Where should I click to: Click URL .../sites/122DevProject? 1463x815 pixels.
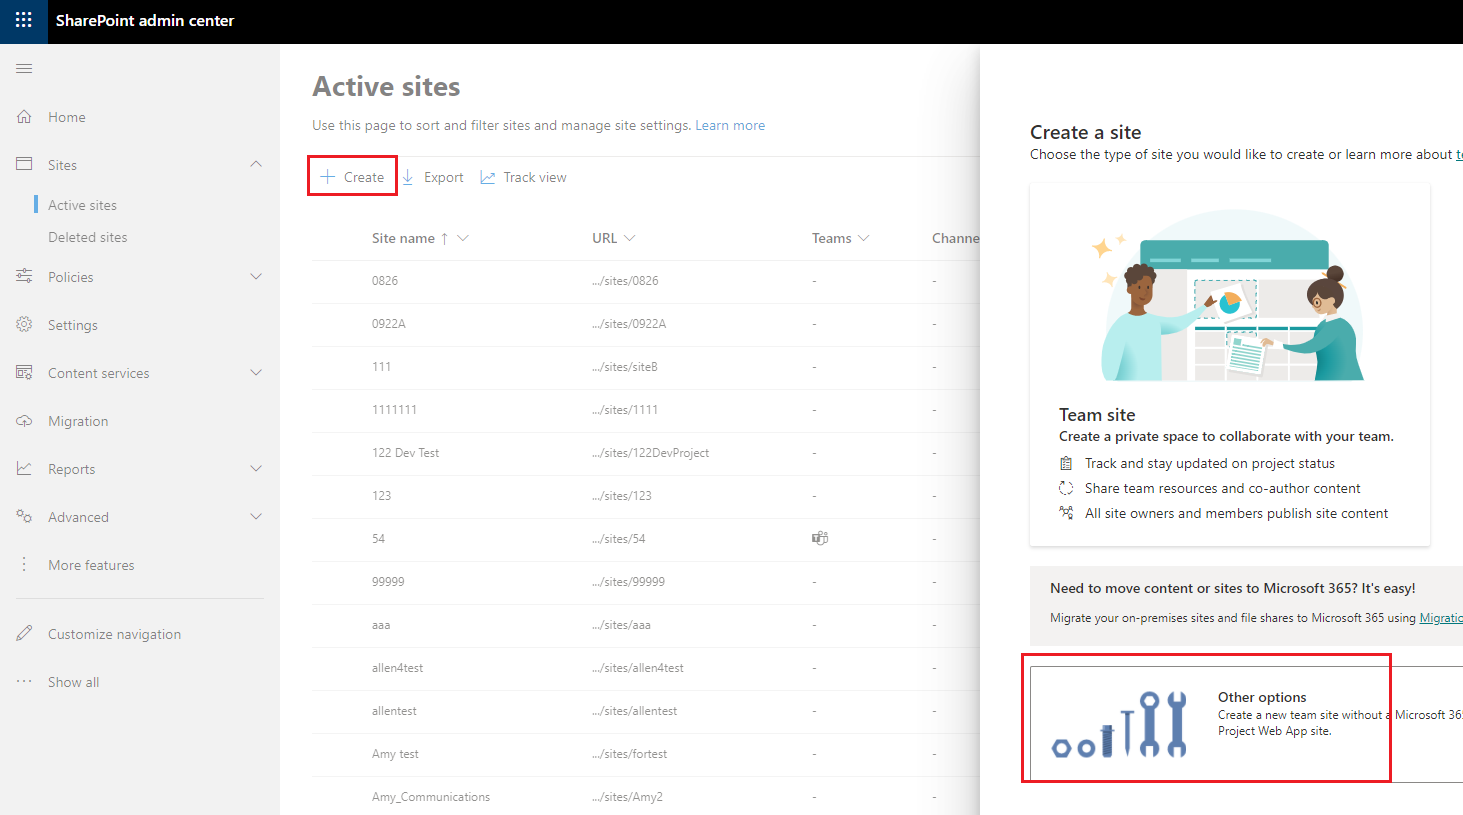pyautogui.click(x=651, y=453)
